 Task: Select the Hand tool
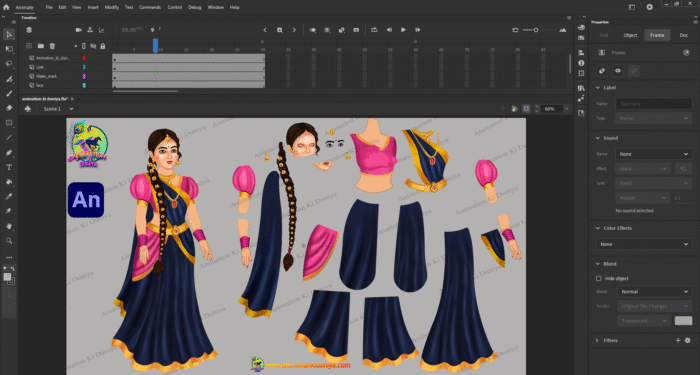coord(9,226)
